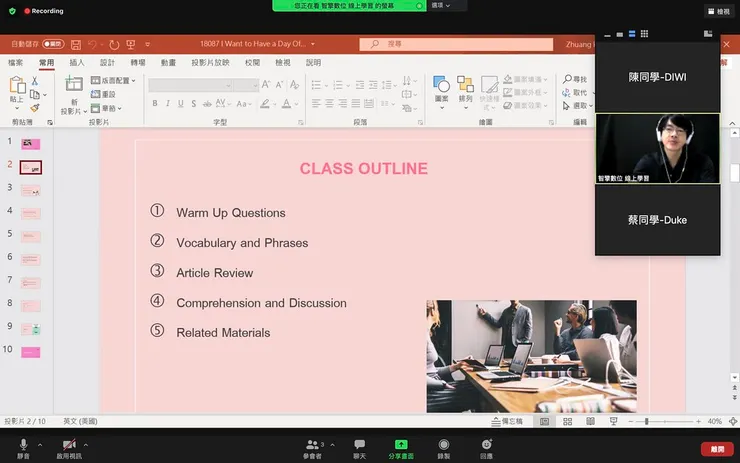The height and width of the screenshot is (463, 740).
Task: Click the Redo (repeat) arrow icon
Action: [x=114, y=44]
